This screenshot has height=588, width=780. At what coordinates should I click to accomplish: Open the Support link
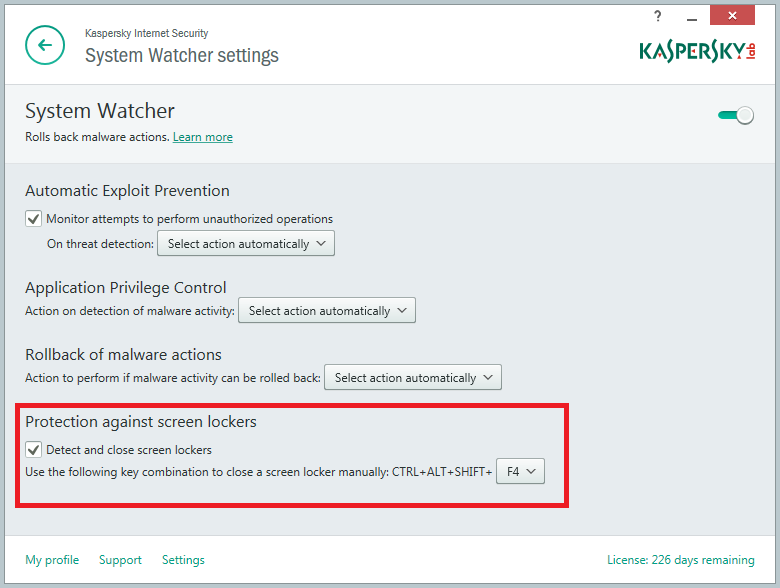120,560
